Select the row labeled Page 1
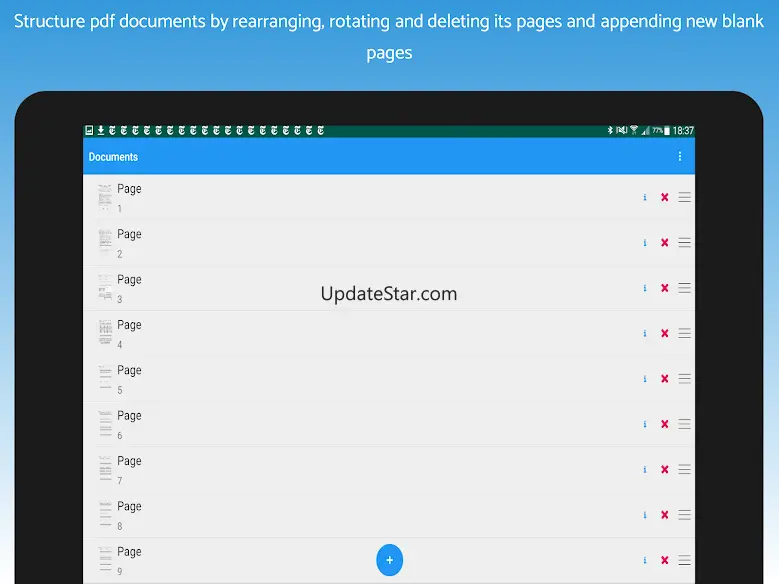Image resolution: width=779 pixels, height=584 pixels. click(x=389, y=197)
